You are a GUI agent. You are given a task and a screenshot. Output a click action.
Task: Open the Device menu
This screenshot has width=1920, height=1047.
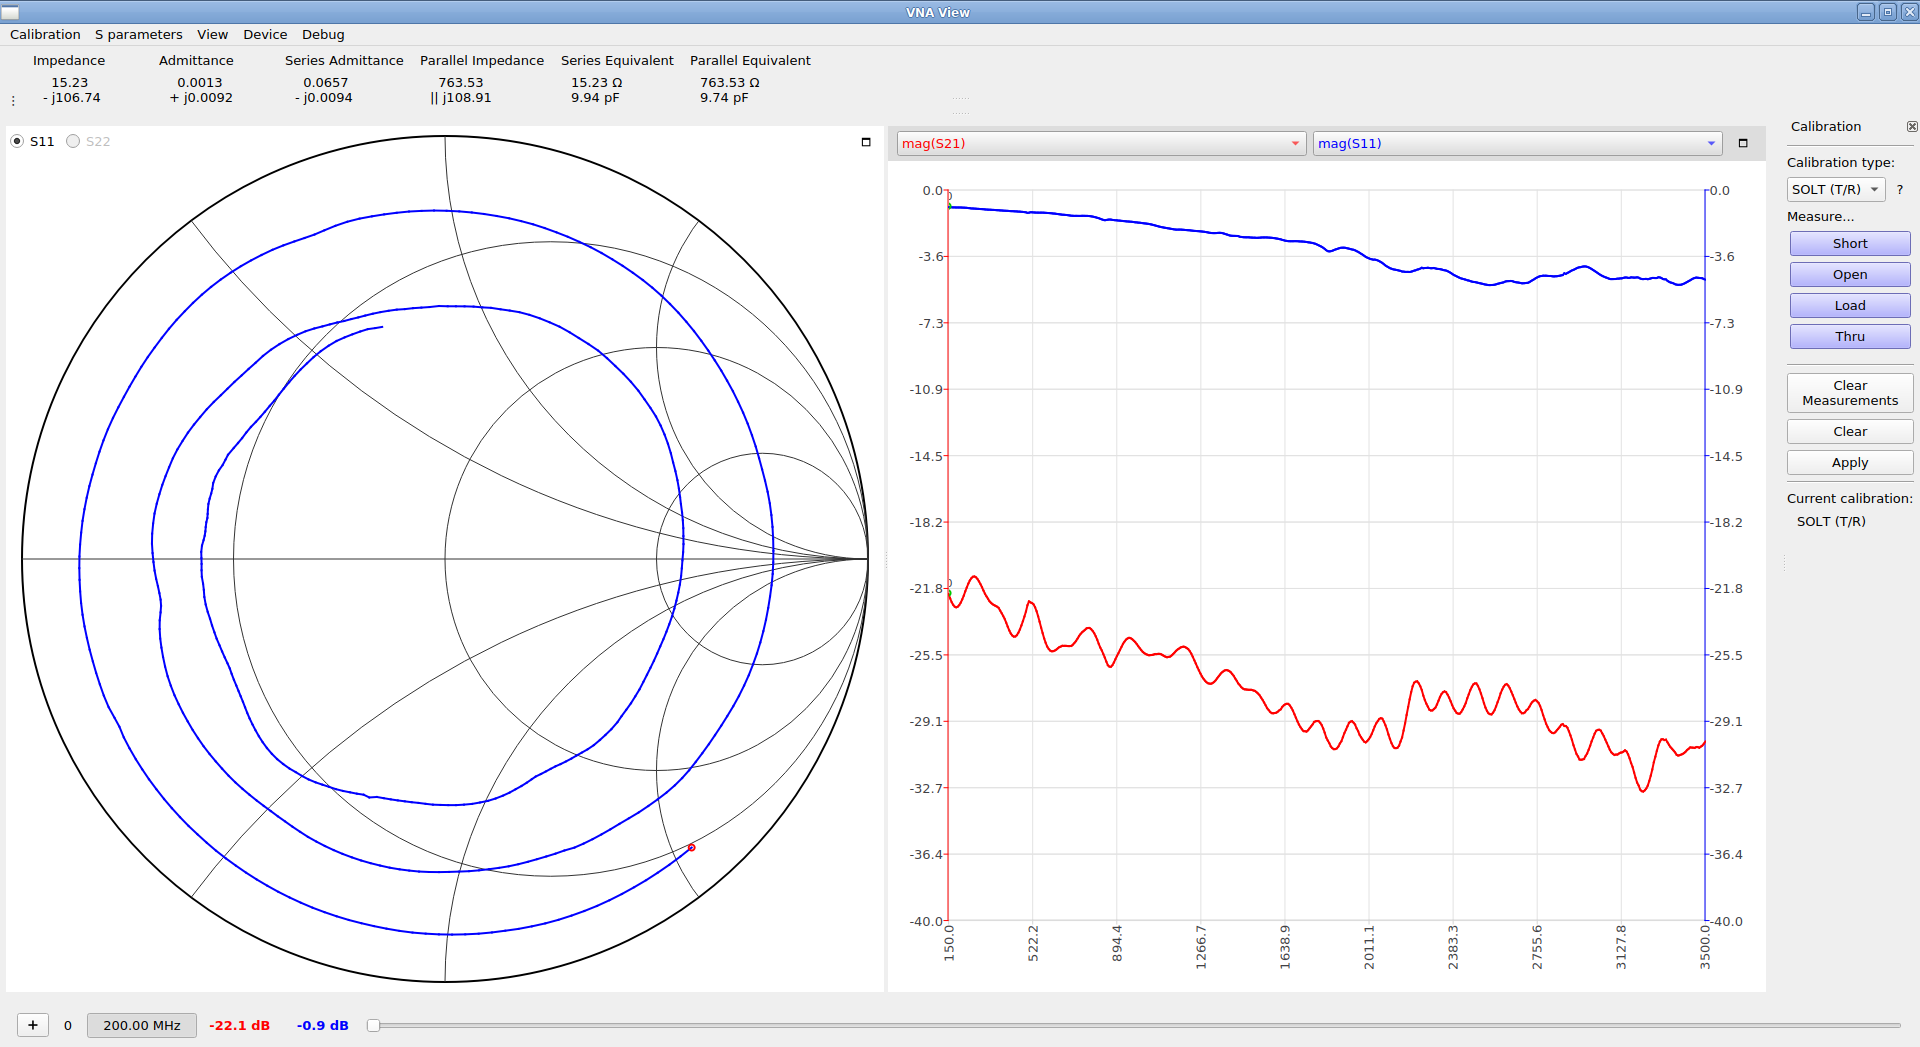(265, 34)
